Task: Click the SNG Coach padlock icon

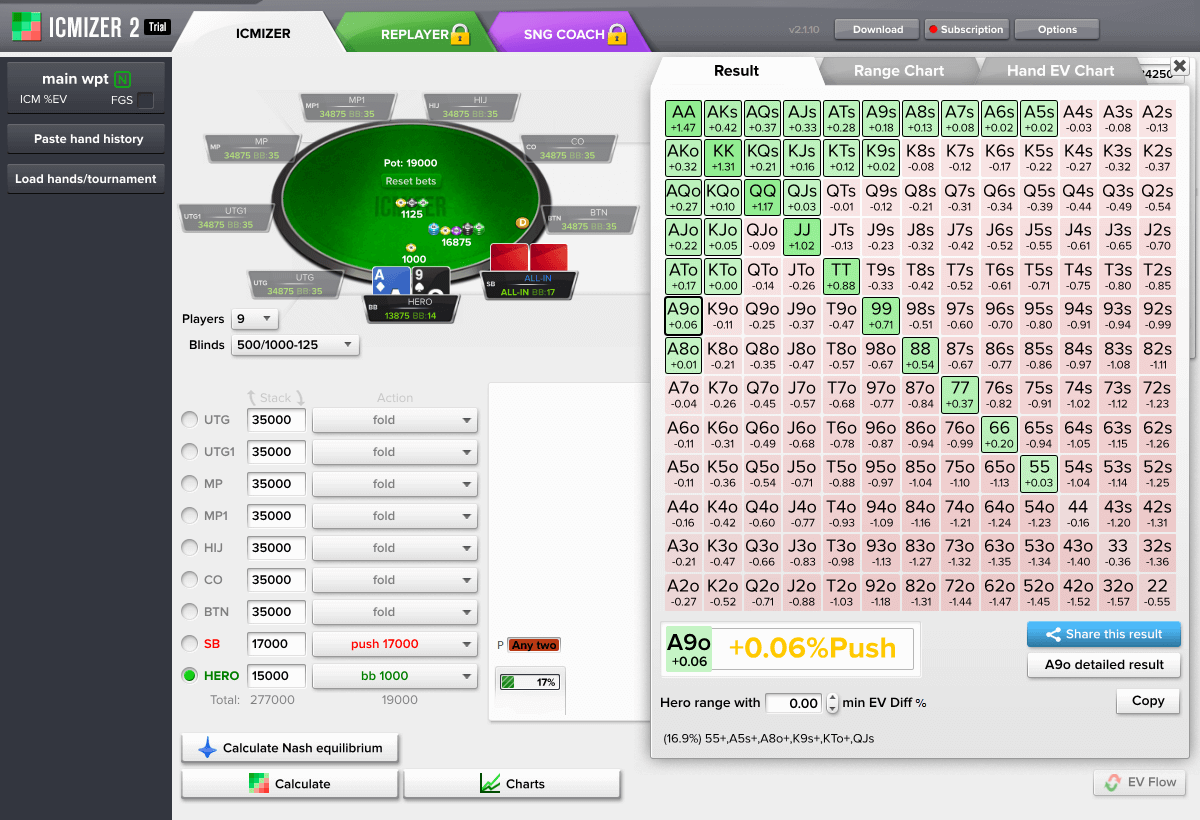Action: pos(617,35)
